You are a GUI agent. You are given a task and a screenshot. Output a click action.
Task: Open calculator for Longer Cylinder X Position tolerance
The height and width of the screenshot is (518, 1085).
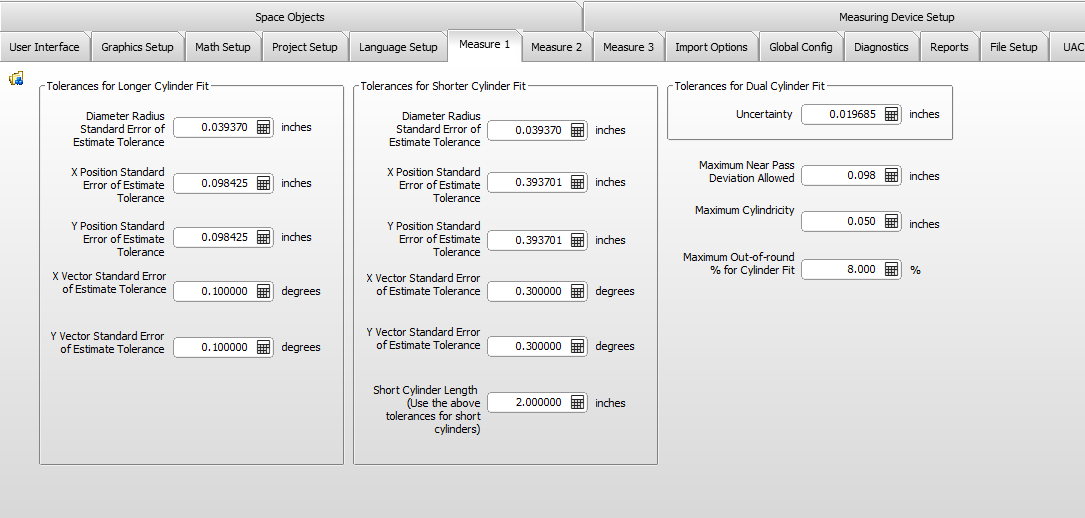click(x=263, y=183)
